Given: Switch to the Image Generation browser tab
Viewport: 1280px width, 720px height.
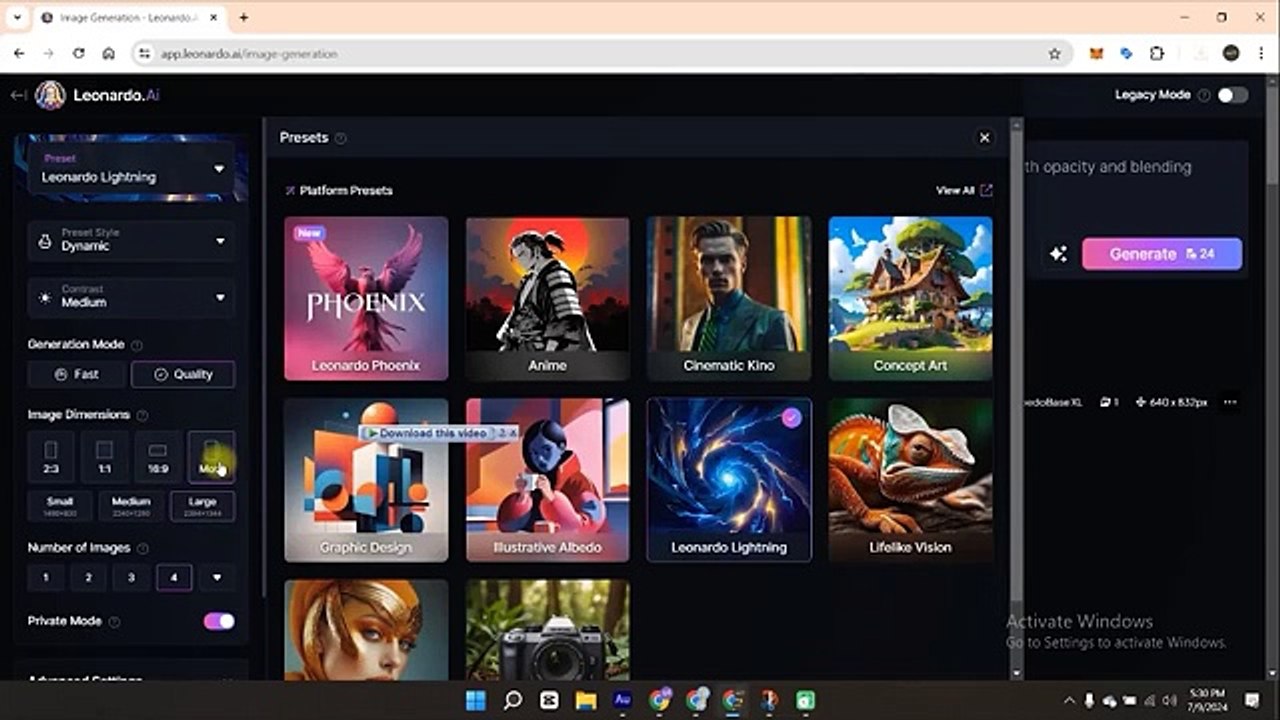Looking at the screenshot, I should click(x=128, y=18).
